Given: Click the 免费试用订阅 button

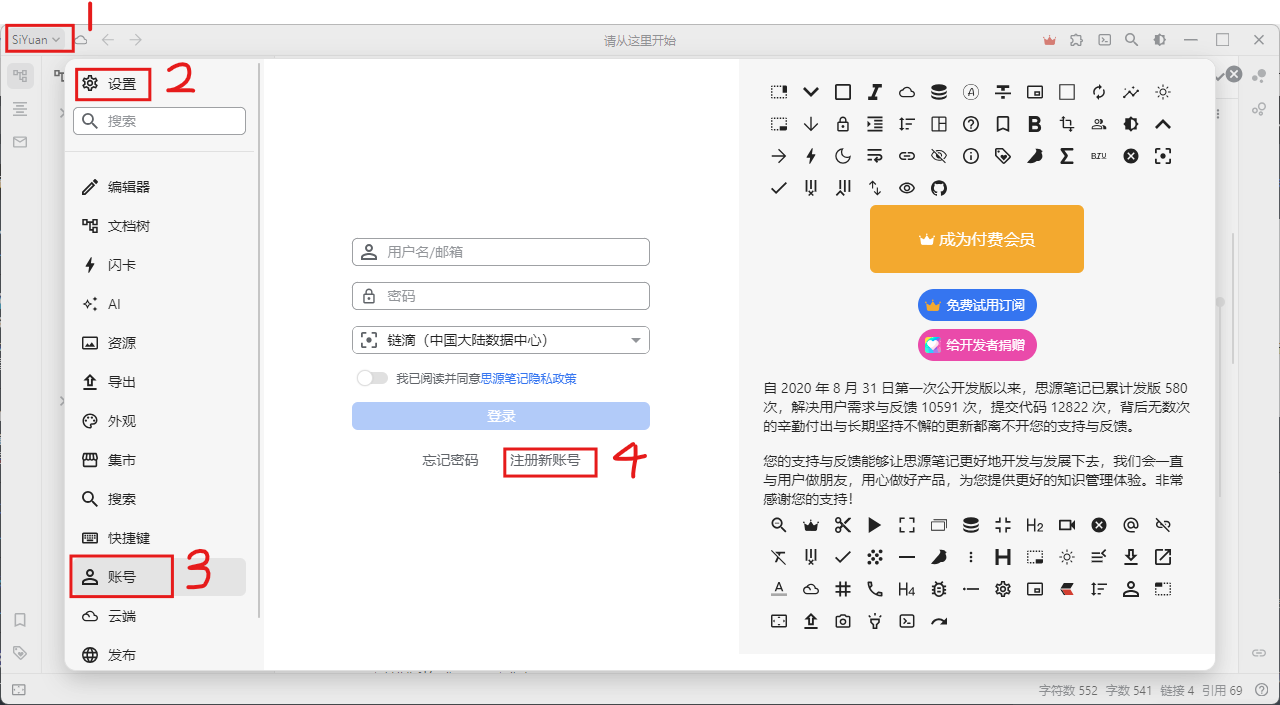Looking at the screenshot, I should 977,305.
